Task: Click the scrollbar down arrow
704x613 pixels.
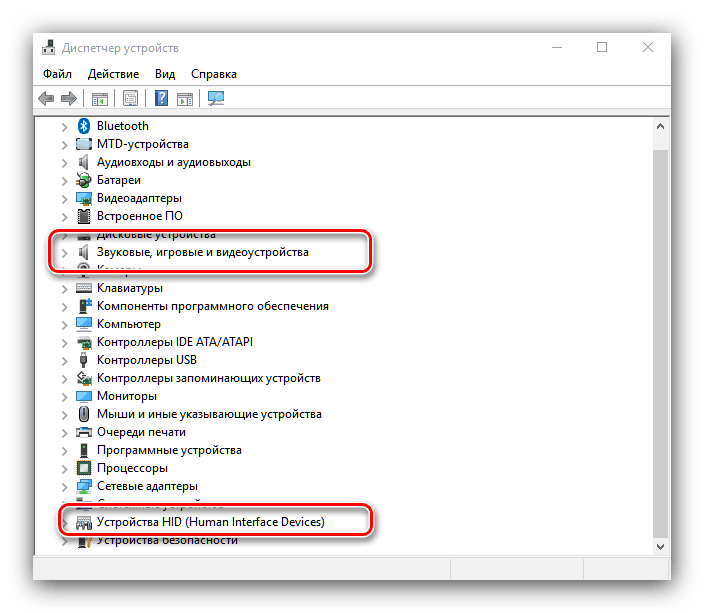Action: (660, 547)
